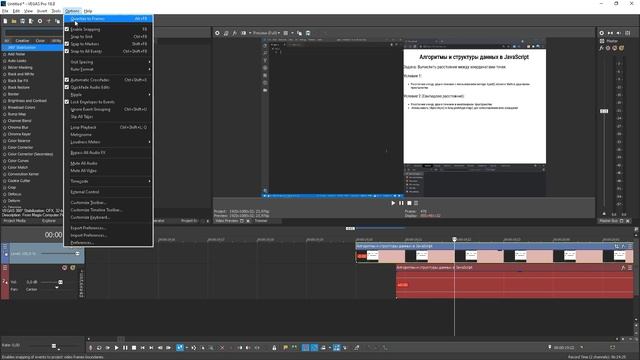Viewport: 640px width, 360px height.
Task: Expand the Loudness Meters submenu
Action: (x=108, y=142)
